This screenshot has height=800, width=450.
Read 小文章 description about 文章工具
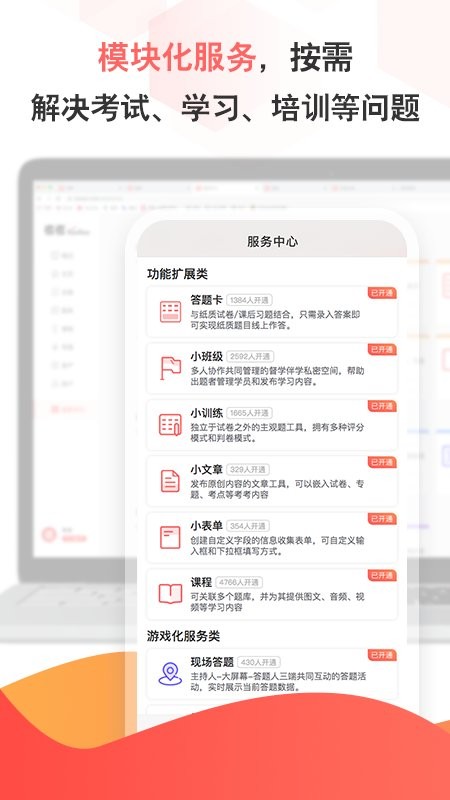coord(278,489)
